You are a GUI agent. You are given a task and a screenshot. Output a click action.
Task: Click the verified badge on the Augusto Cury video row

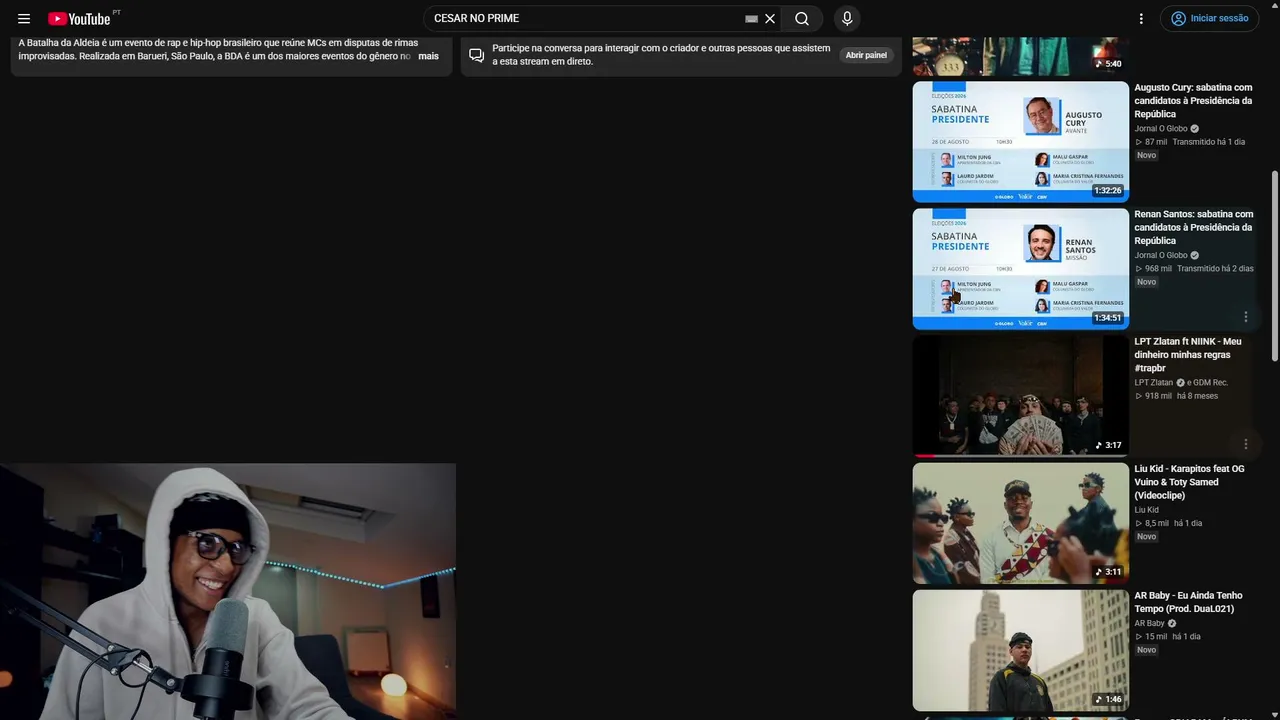(x=1195, y=128)
